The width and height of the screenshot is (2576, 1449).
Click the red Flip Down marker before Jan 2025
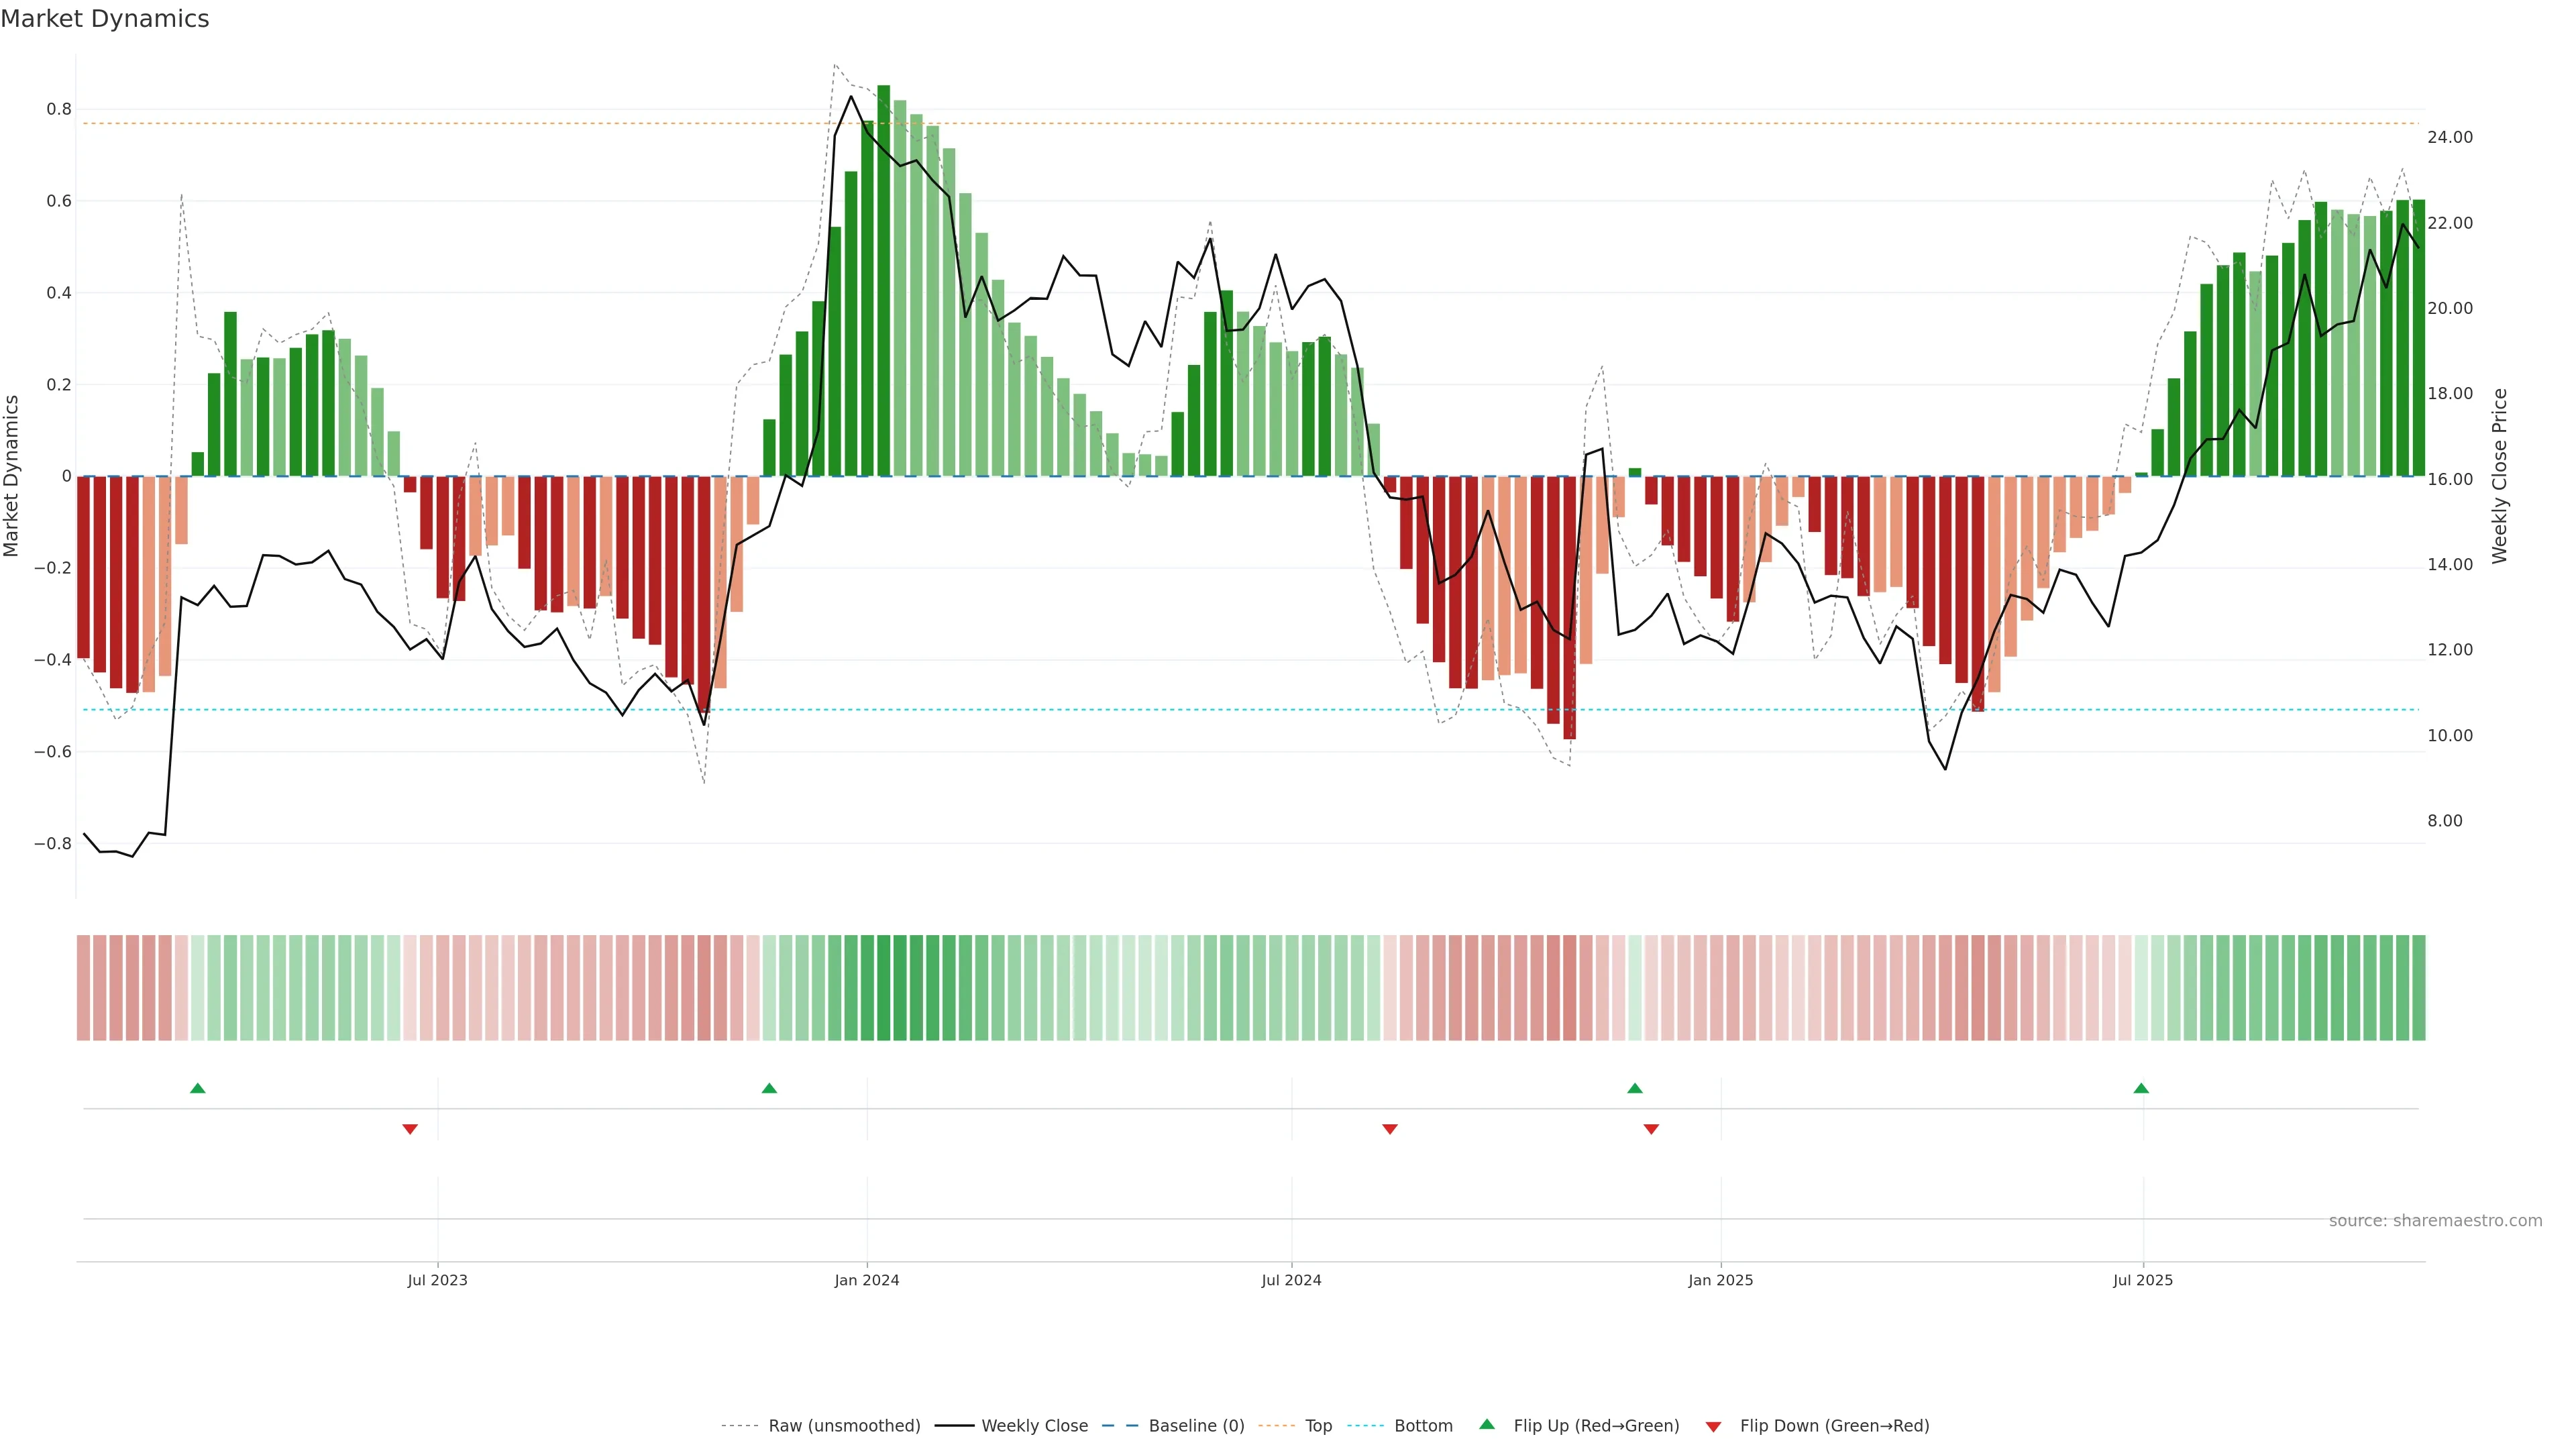(x=1651, y=1129)
